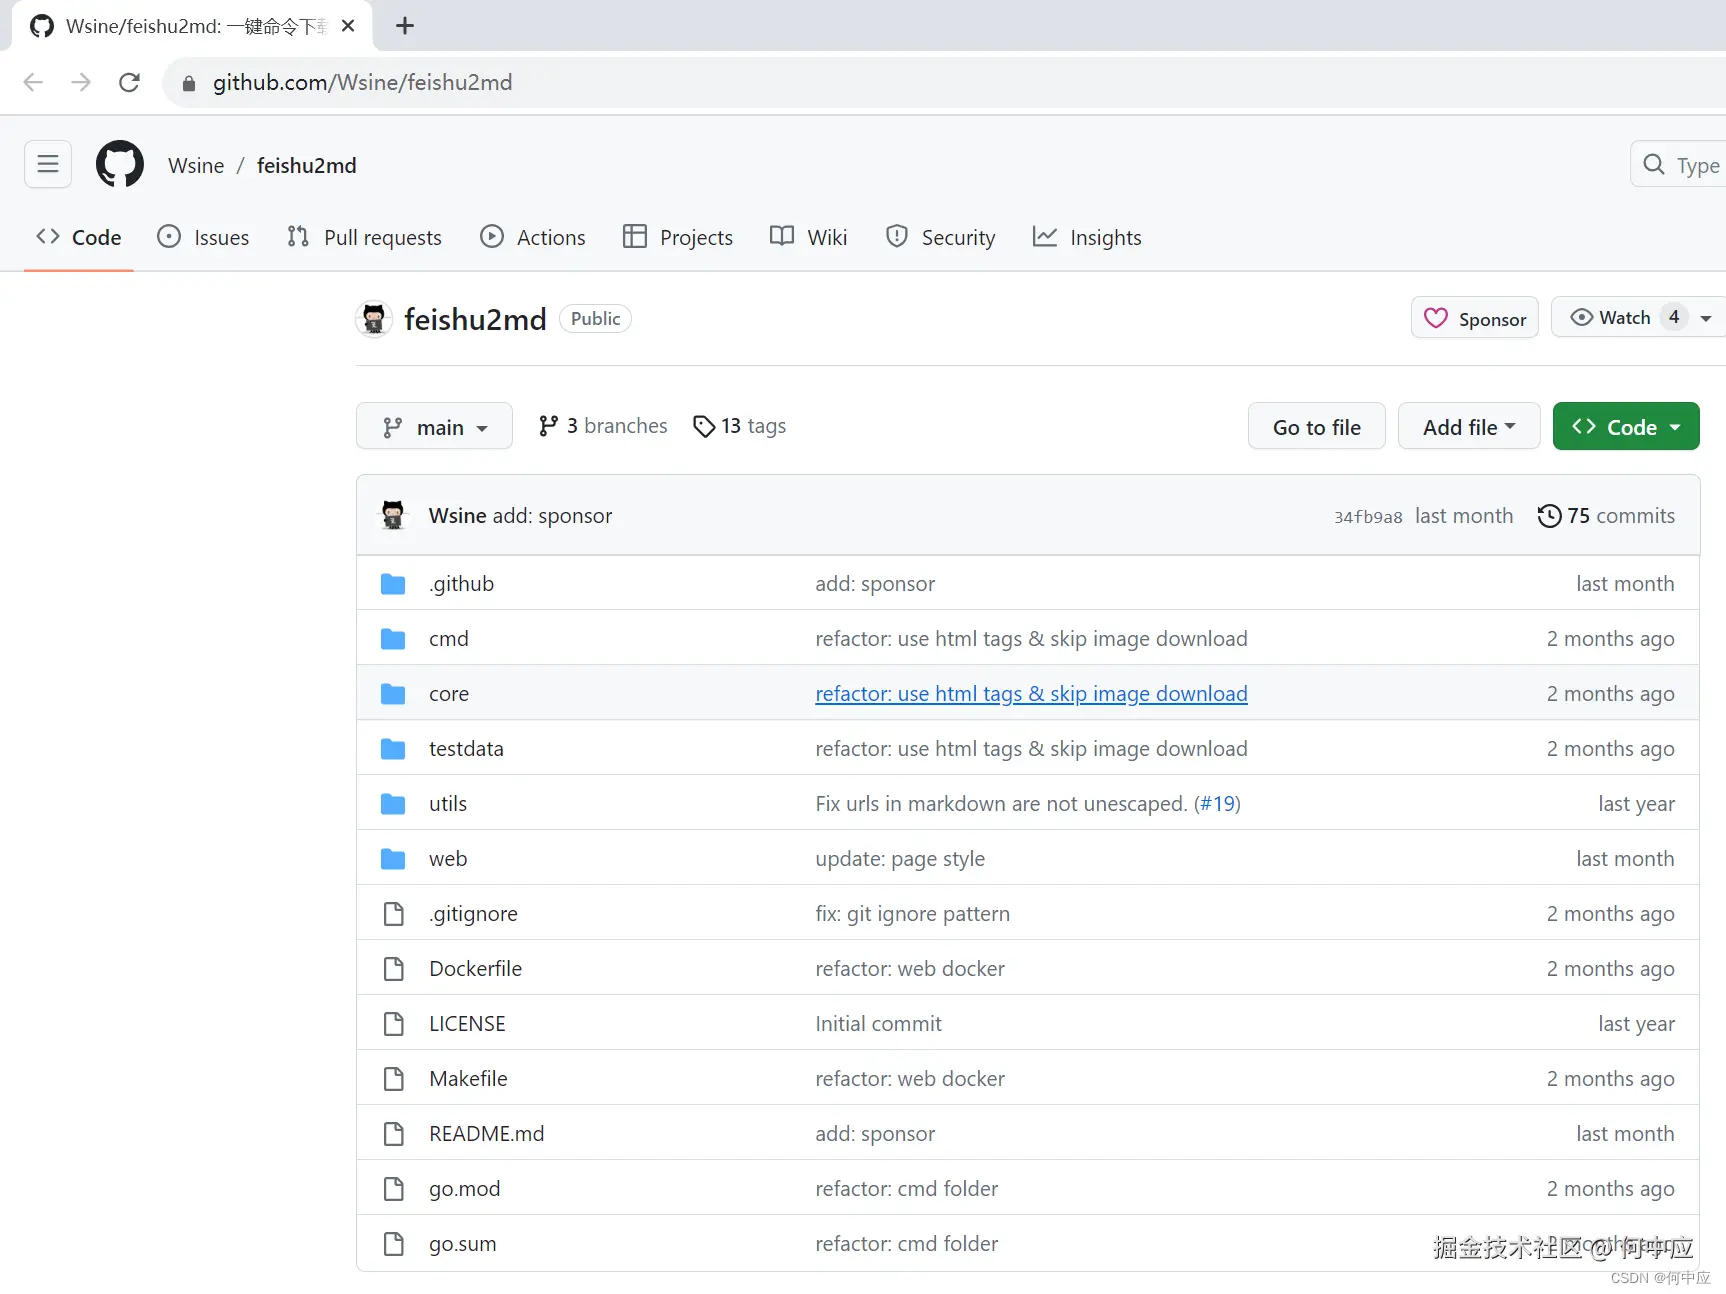
Task: Click the Wsine avatar in latest commit row
Action: click(x=393, y=515)
